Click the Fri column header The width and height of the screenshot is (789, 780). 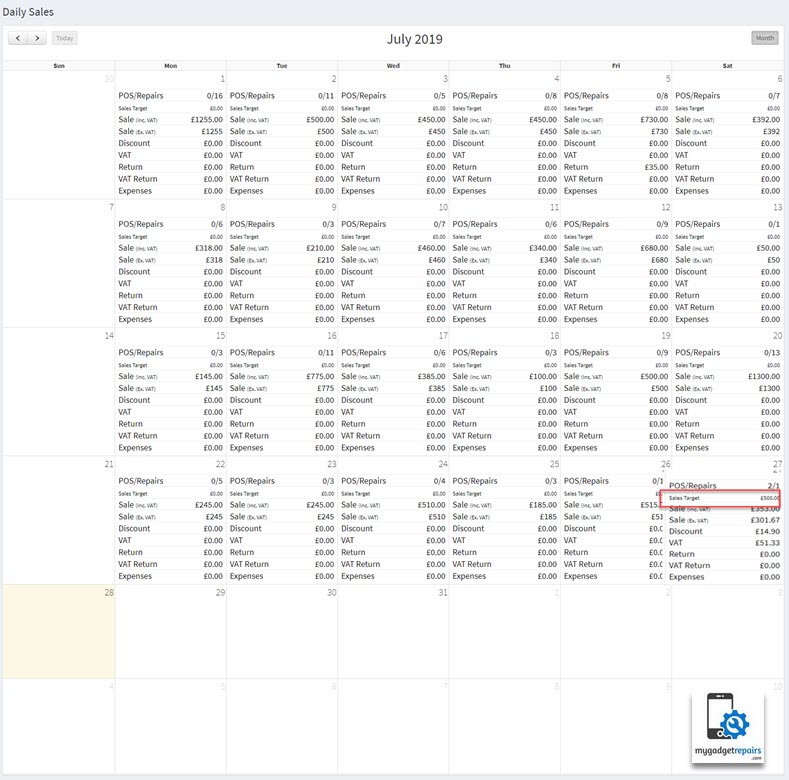[x=616, y=65]
